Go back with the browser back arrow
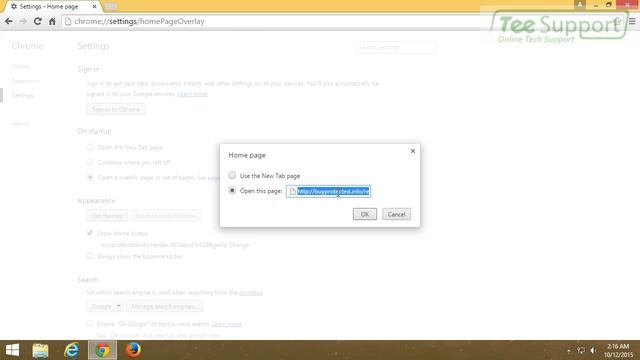The width and height of the screenshot is (640, 360). tap(9, 21)
